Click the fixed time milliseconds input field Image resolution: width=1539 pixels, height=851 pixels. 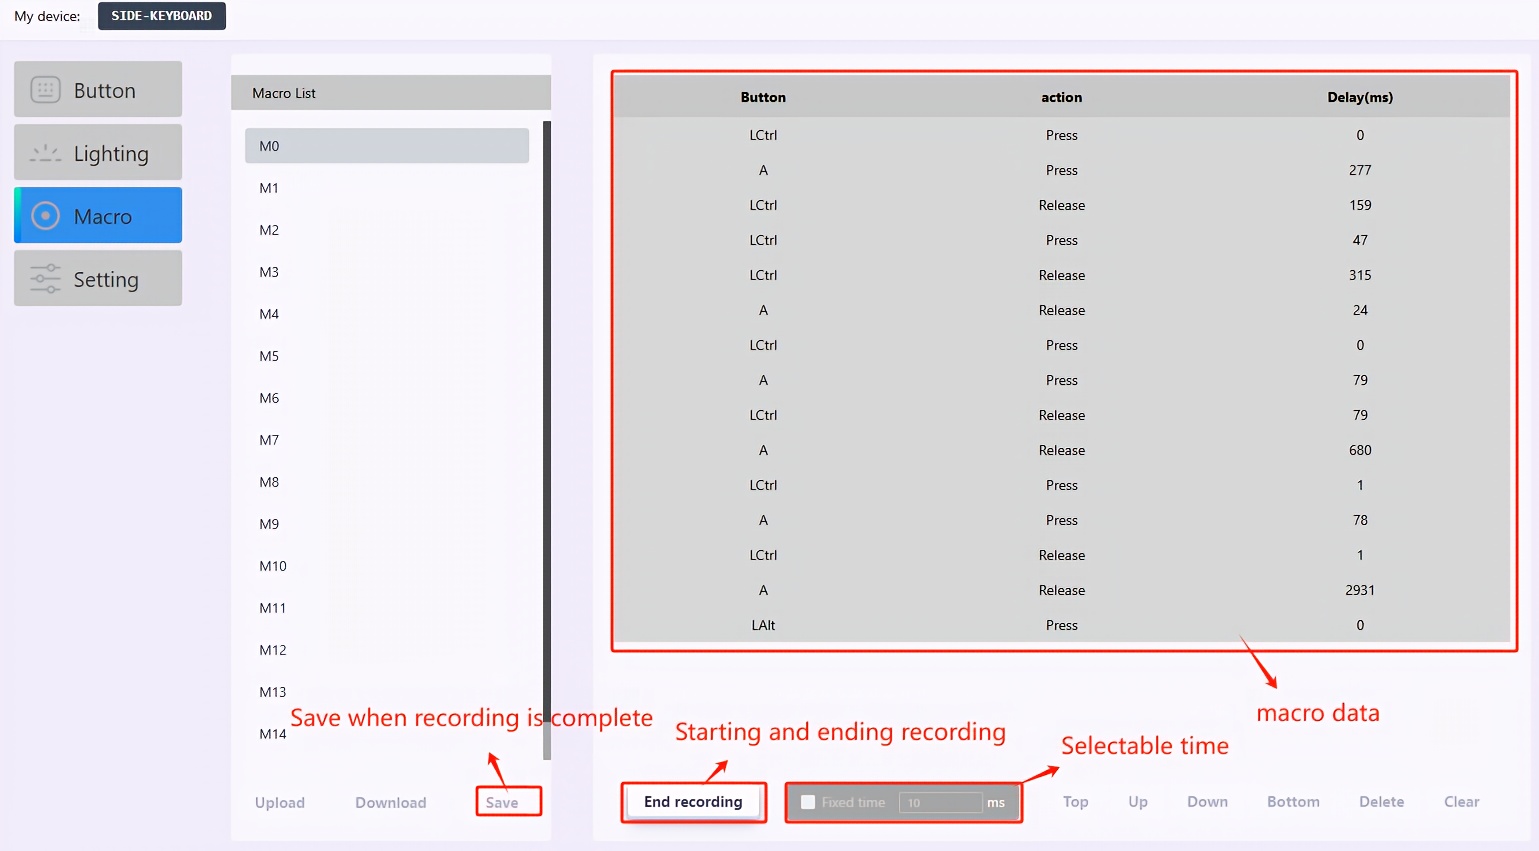(940, 802)
